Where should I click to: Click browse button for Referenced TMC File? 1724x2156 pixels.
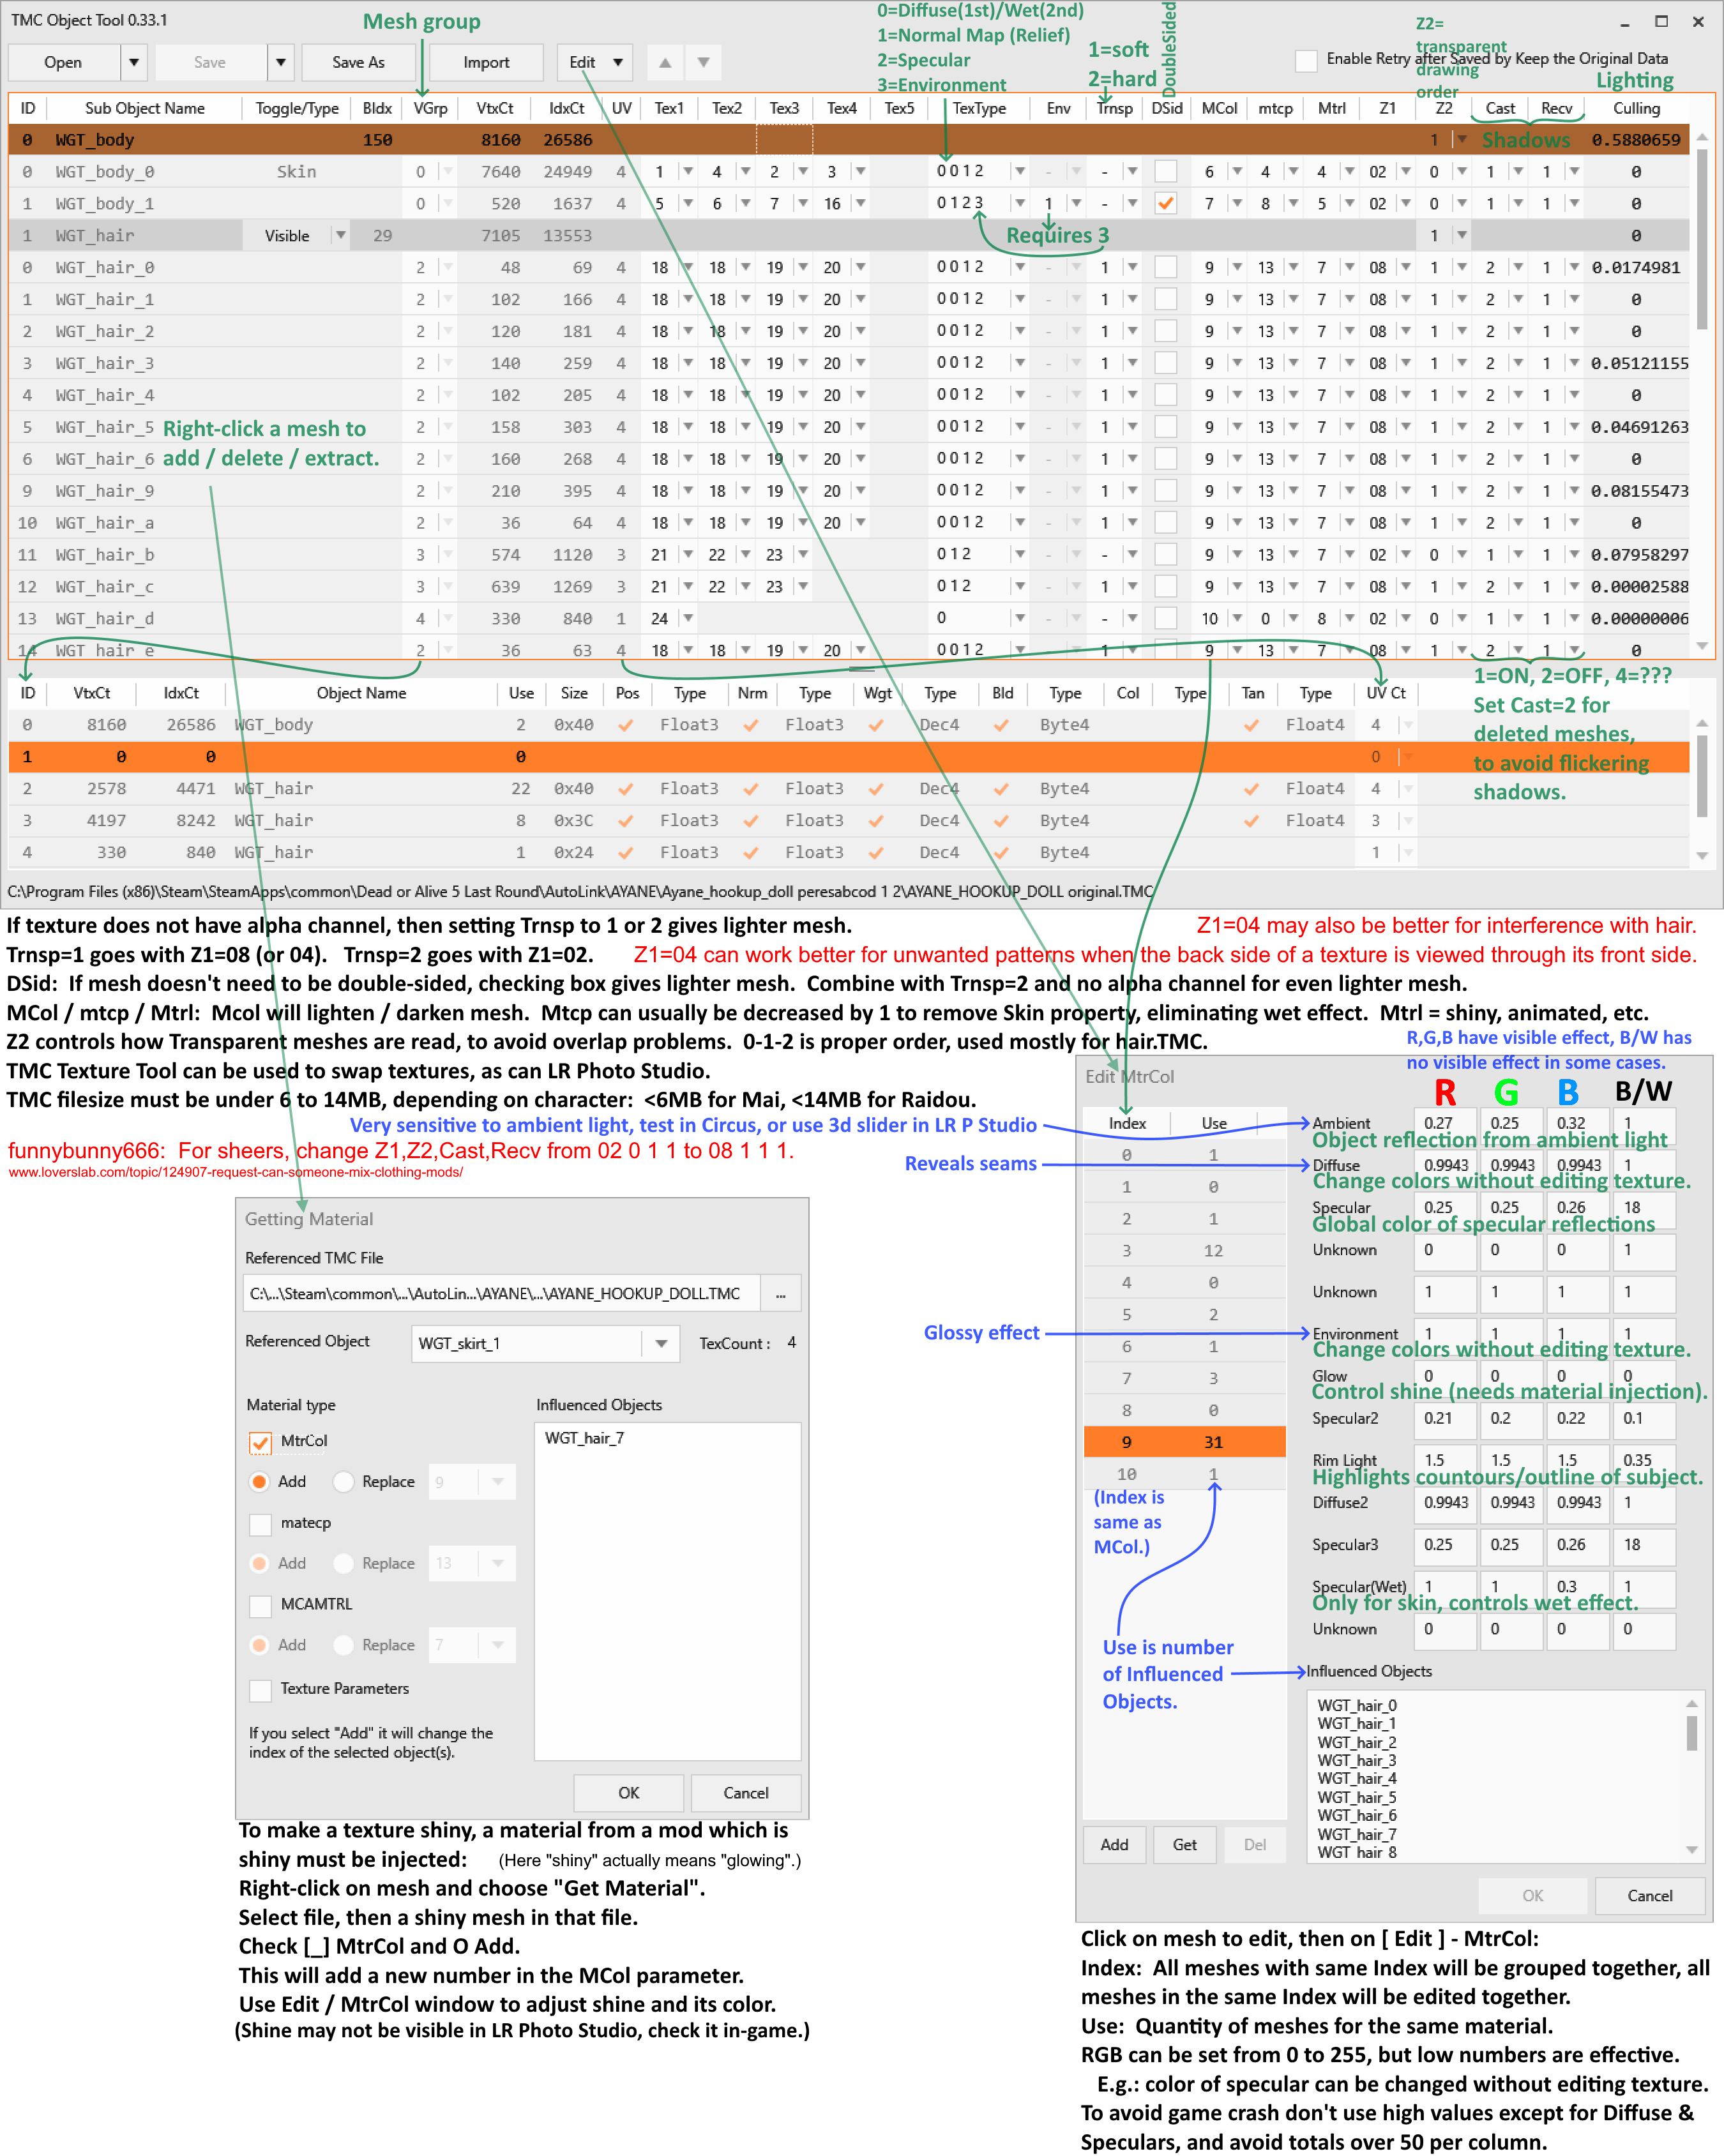[780, 1294]
